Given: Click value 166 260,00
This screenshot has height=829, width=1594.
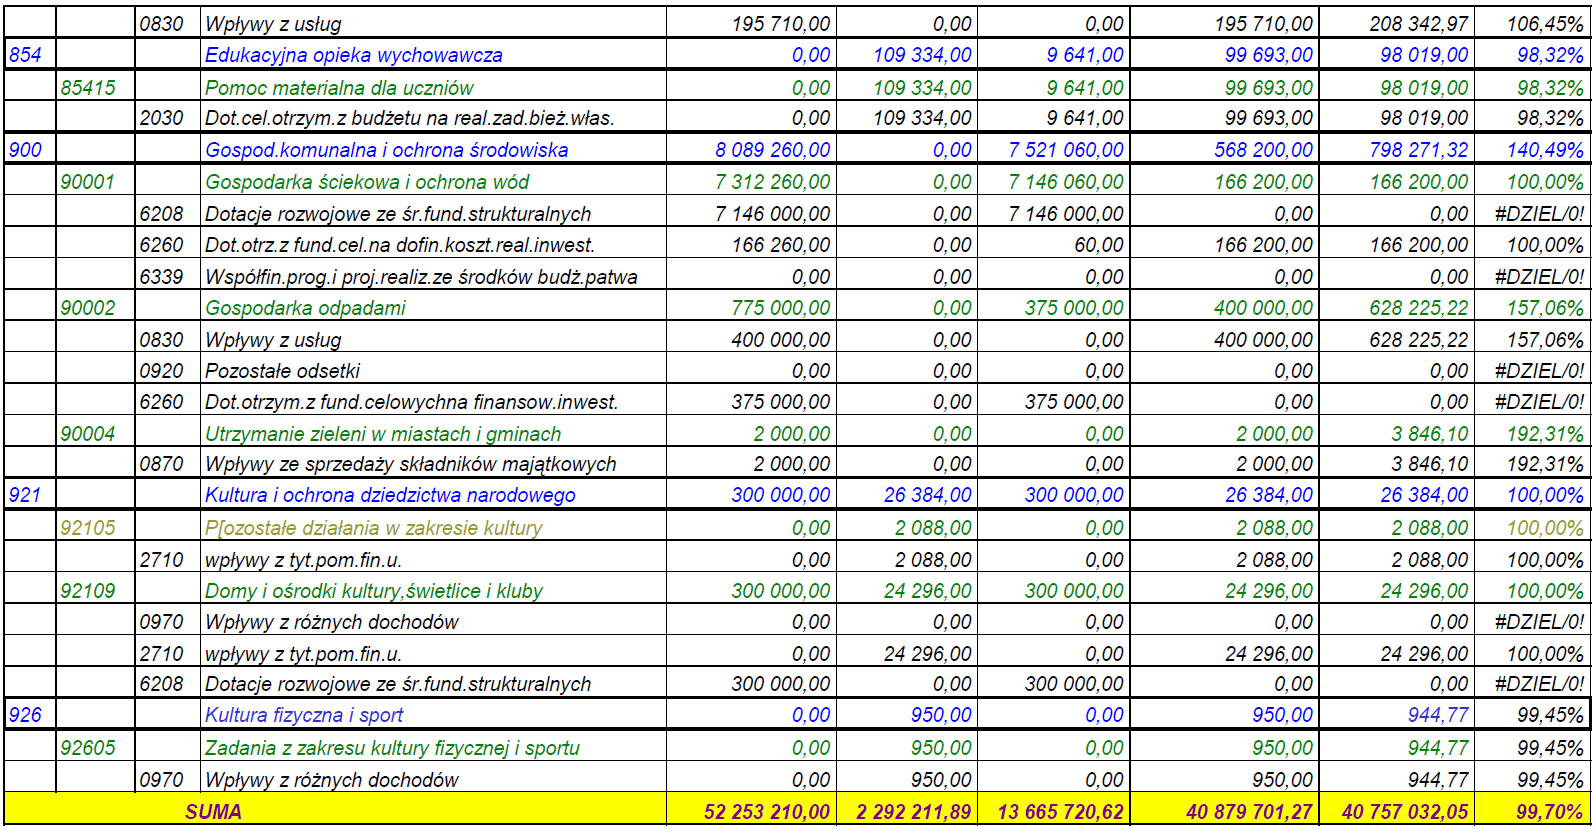Looking at the screenshot, I should point(781,245).
